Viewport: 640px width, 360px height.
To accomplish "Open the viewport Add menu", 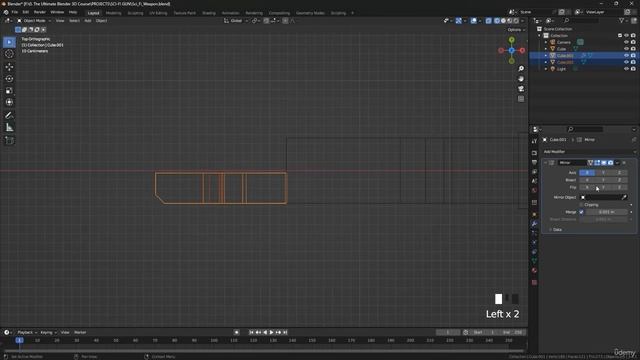I will [x=88, y=20].
